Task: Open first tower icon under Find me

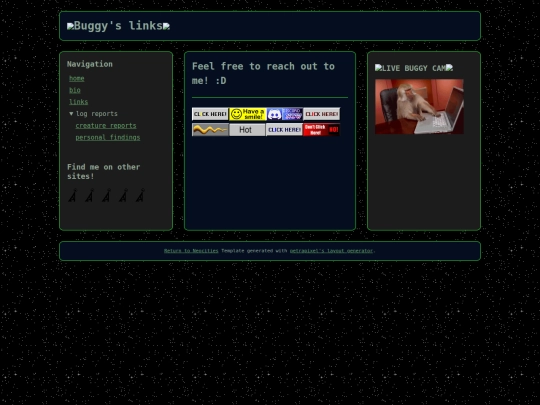Action: (73, 195)
